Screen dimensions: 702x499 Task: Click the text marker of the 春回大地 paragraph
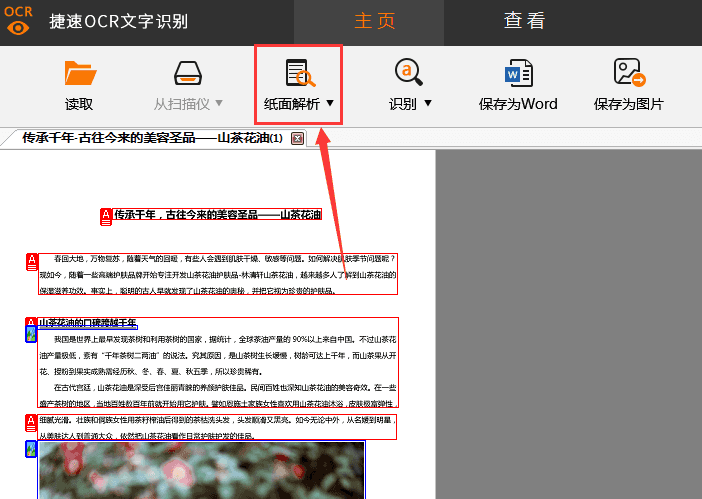click(31, 262)
